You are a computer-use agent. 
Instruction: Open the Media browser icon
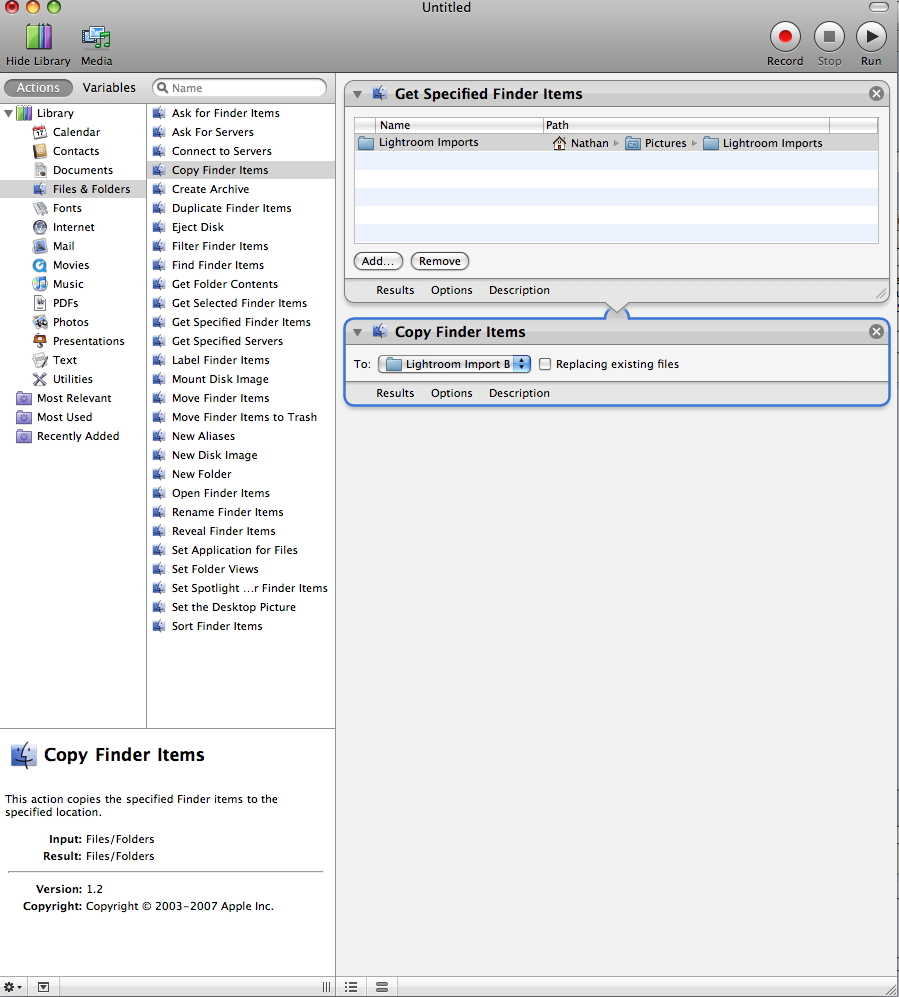tap(96, 37)
